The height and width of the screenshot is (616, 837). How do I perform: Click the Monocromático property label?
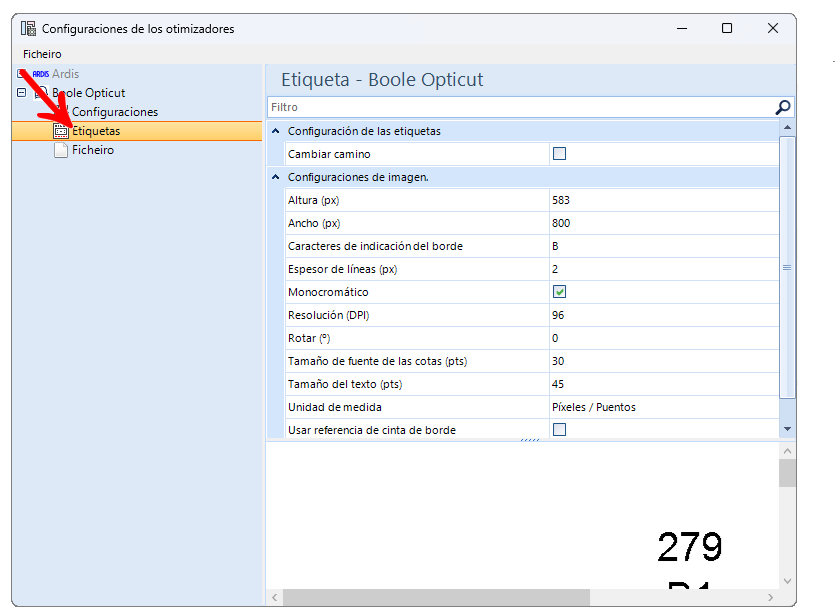click(x=328, y=292)
